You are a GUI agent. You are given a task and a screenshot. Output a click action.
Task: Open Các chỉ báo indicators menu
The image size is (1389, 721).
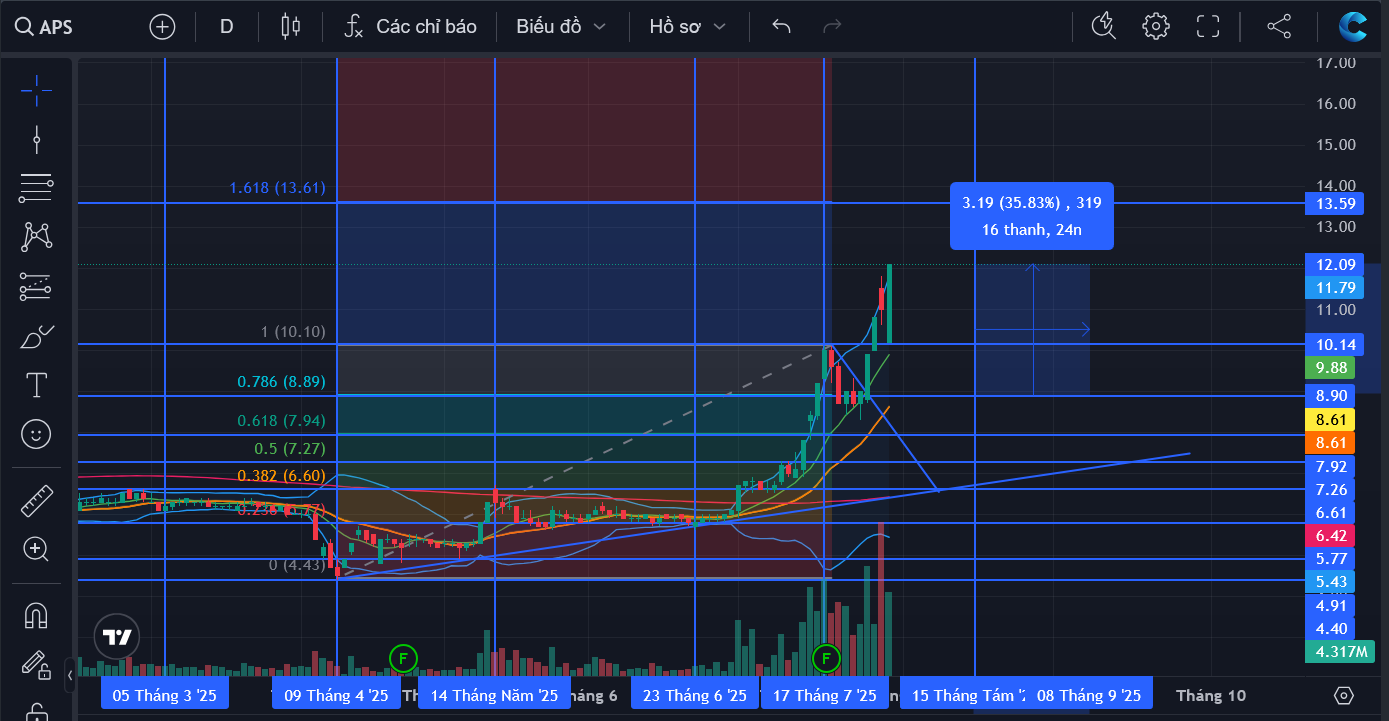click(410, 27)
